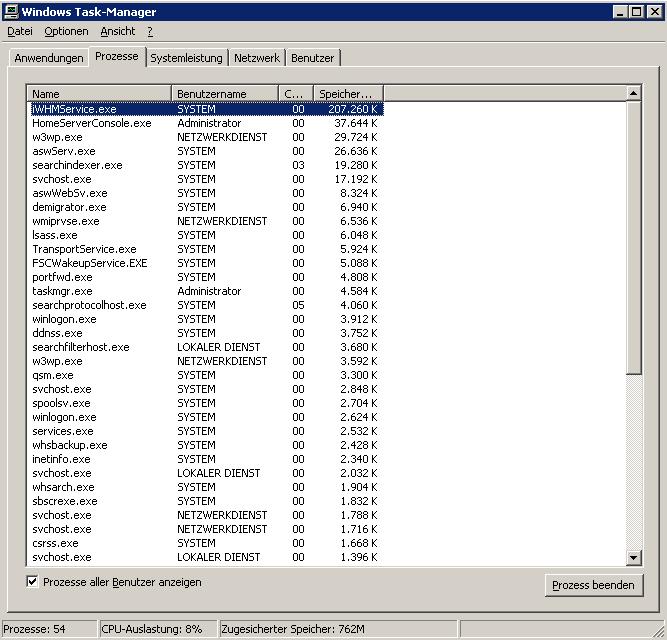The width and height of the screenshot is (667, 640).
Task: Sort by the Benutzername column header
Action: (x=225, y=94)
